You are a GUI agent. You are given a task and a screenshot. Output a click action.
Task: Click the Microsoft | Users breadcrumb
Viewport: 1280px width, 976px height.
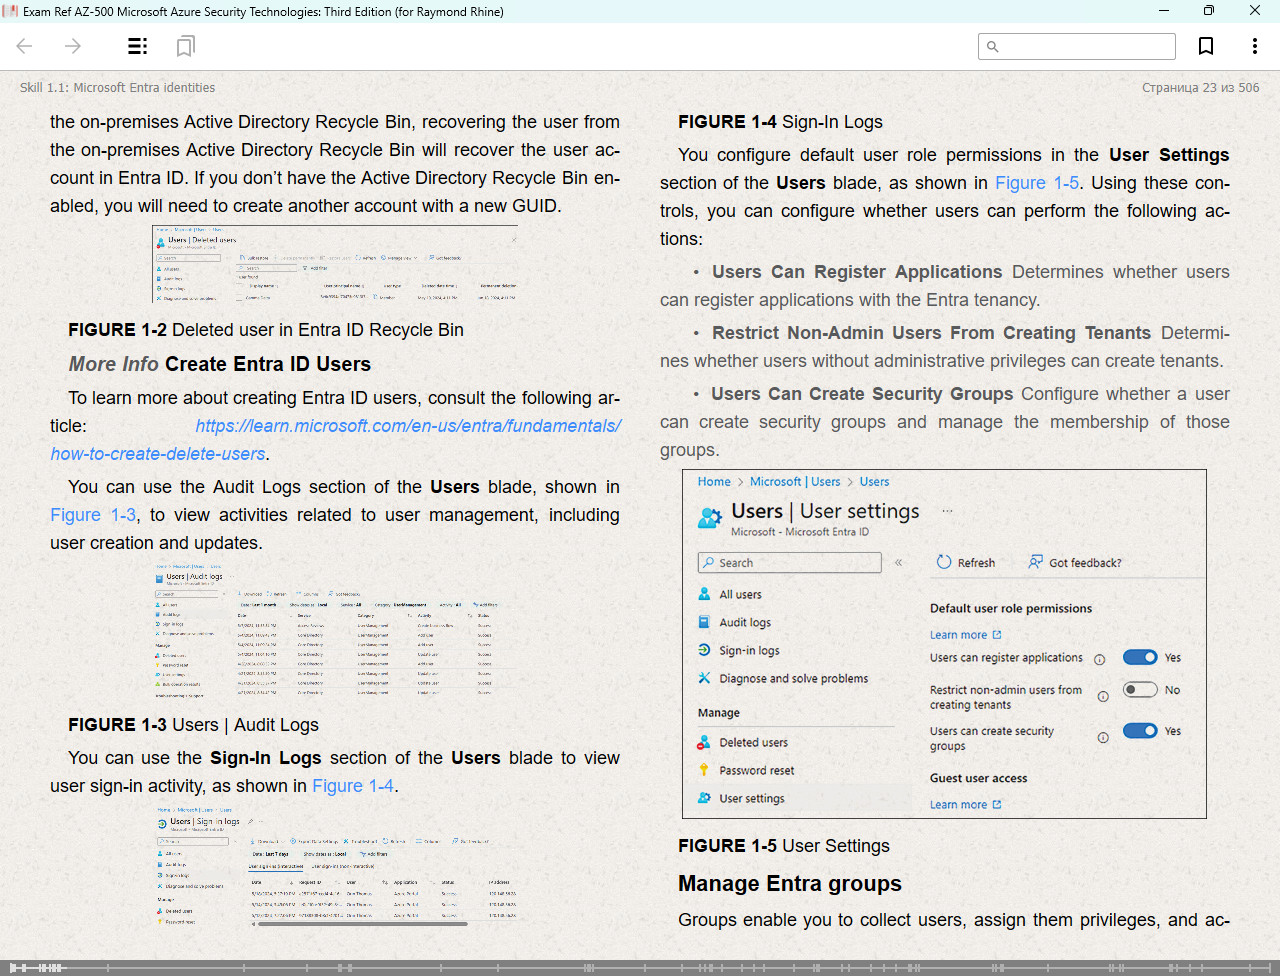[795, 482]
